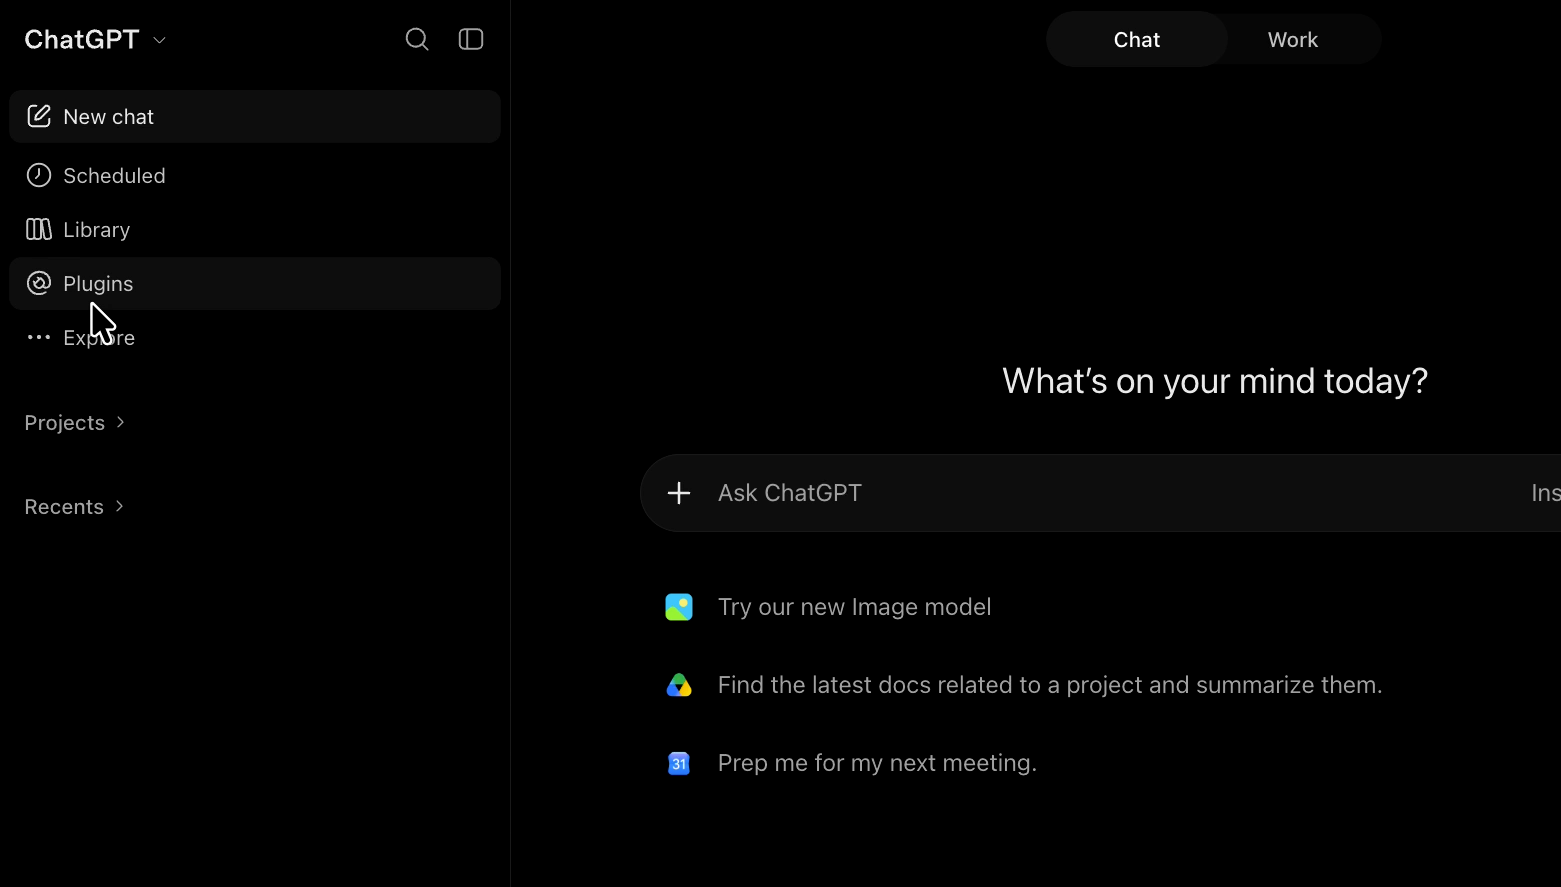Switch to the Work tab

click(1293, 40)
